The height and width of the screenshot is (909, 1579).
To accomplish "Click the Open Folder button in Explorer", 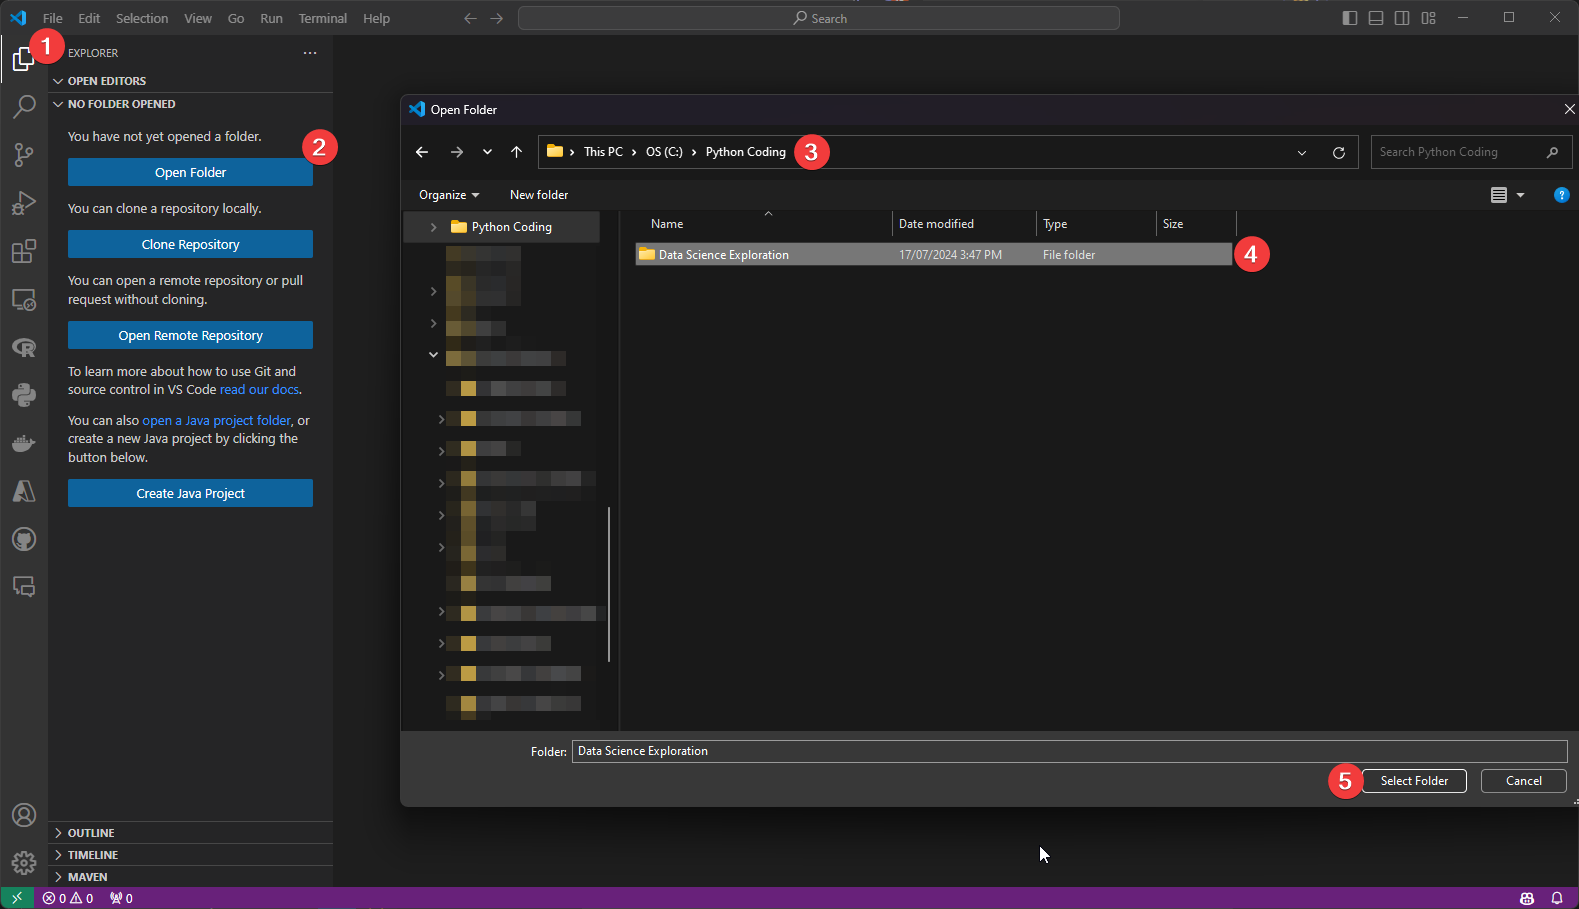I will 190,172.
